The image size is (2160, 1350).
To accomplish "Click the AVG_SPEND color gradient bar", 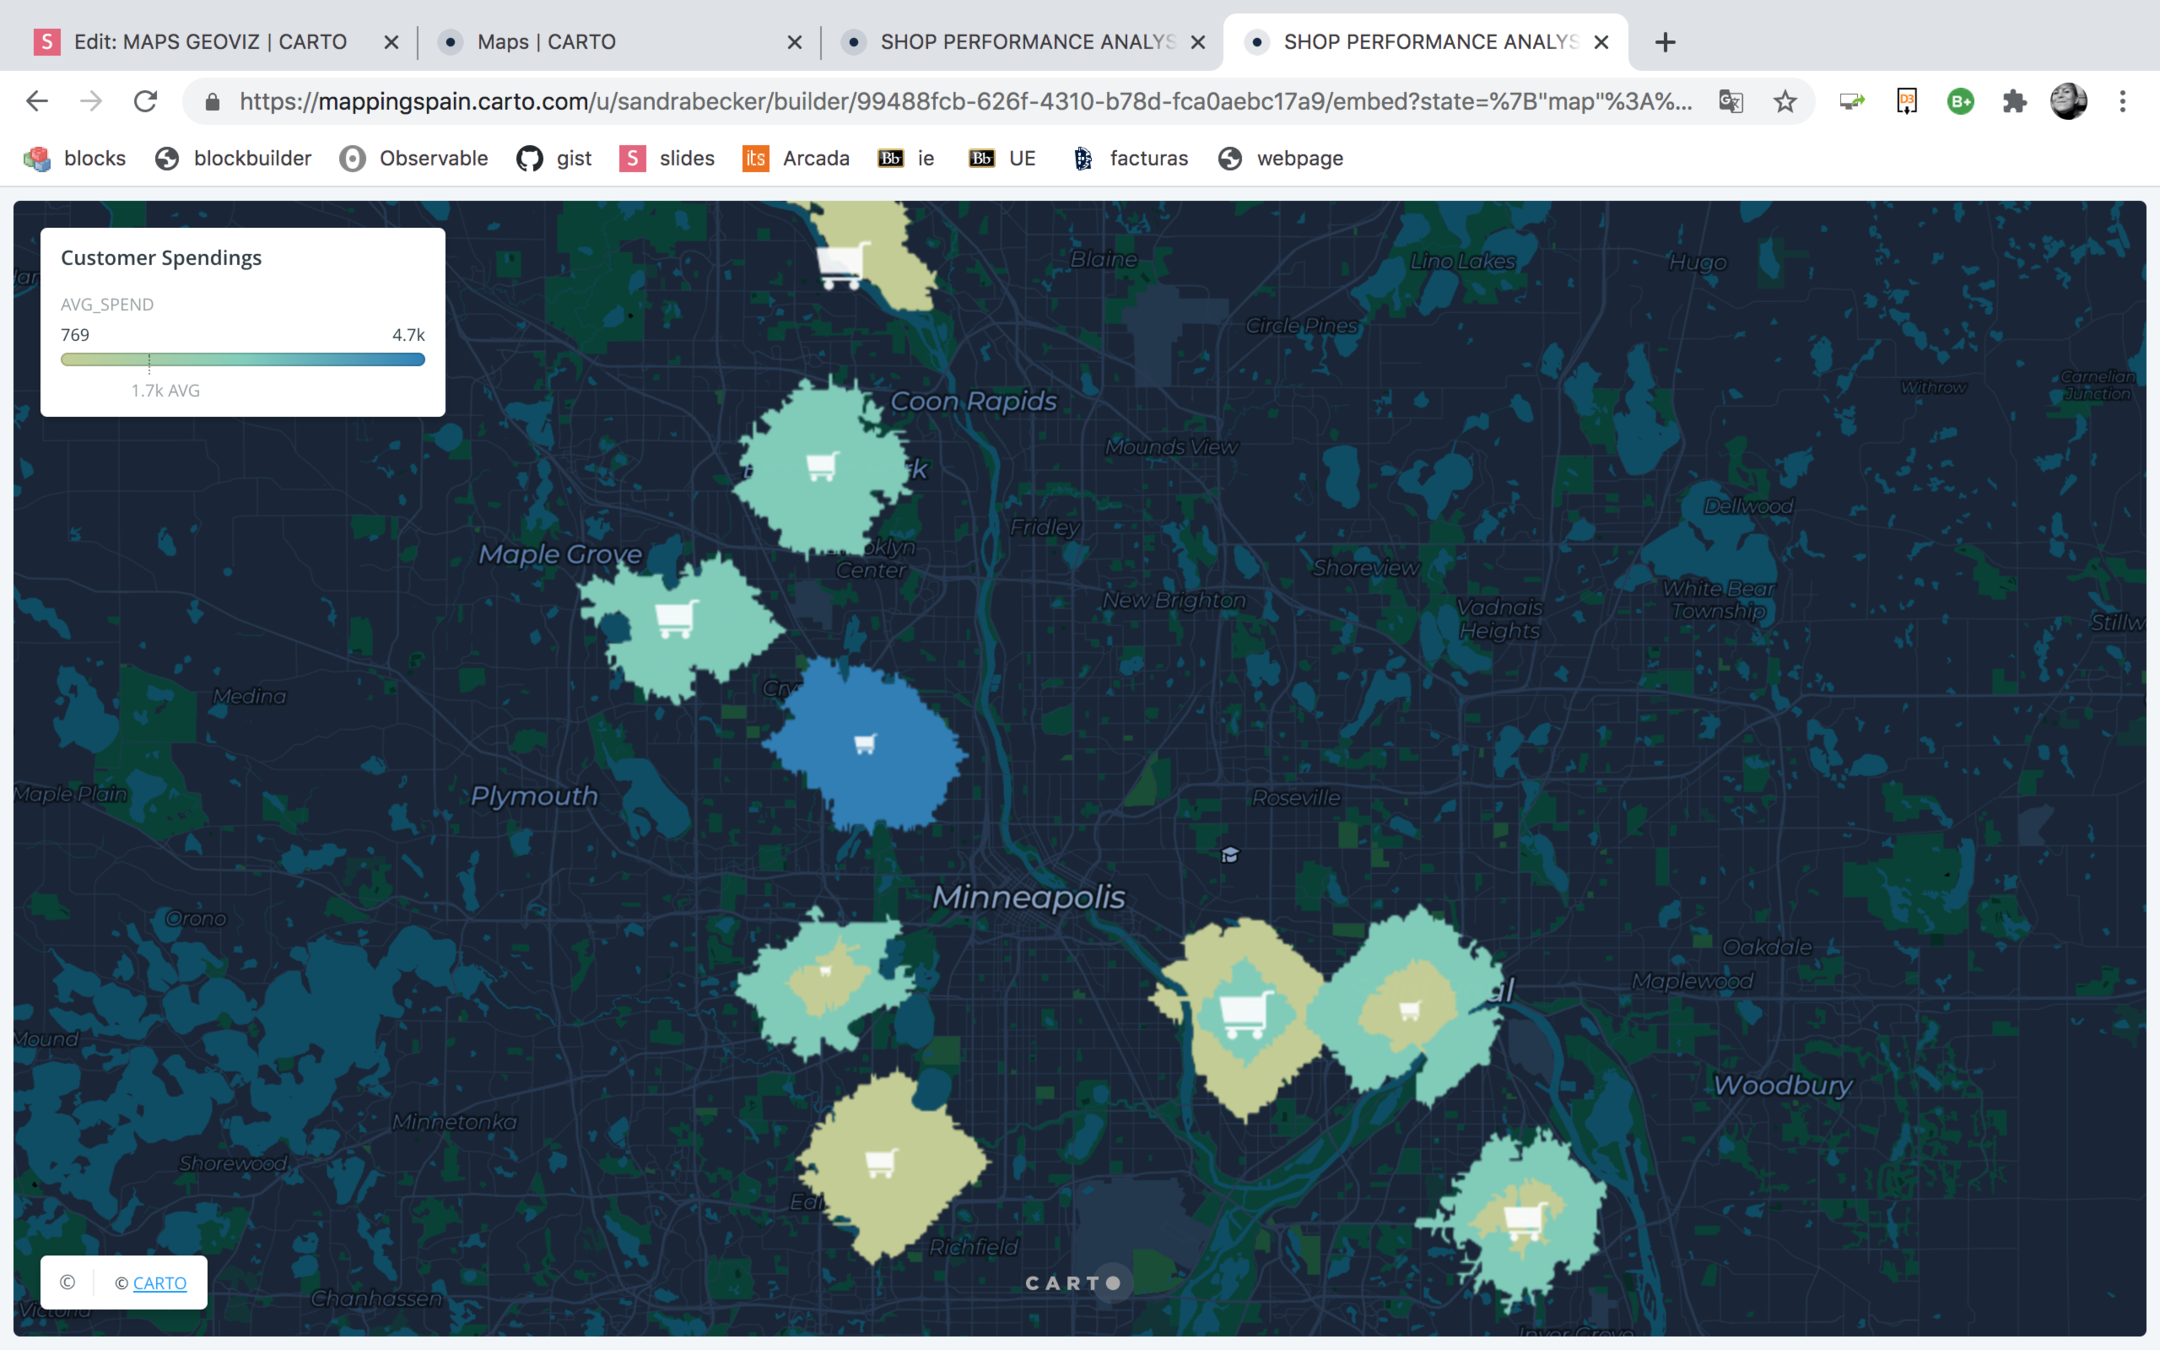I will [x=243, y=360].
